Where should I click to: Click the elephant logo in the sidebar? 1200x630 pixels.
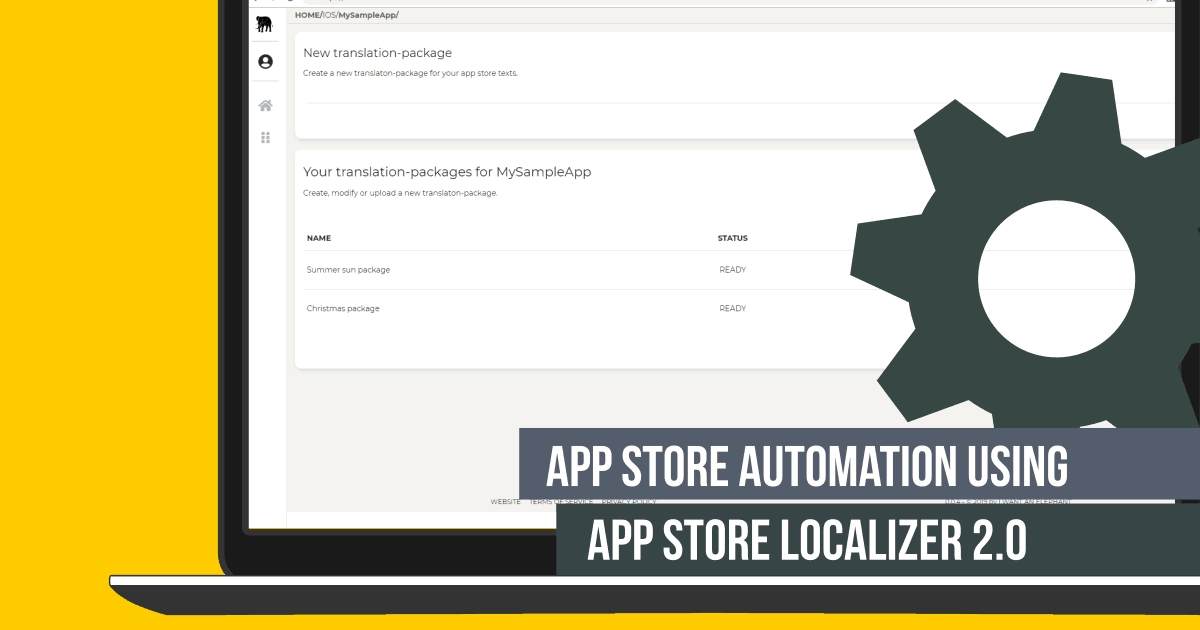265,25
